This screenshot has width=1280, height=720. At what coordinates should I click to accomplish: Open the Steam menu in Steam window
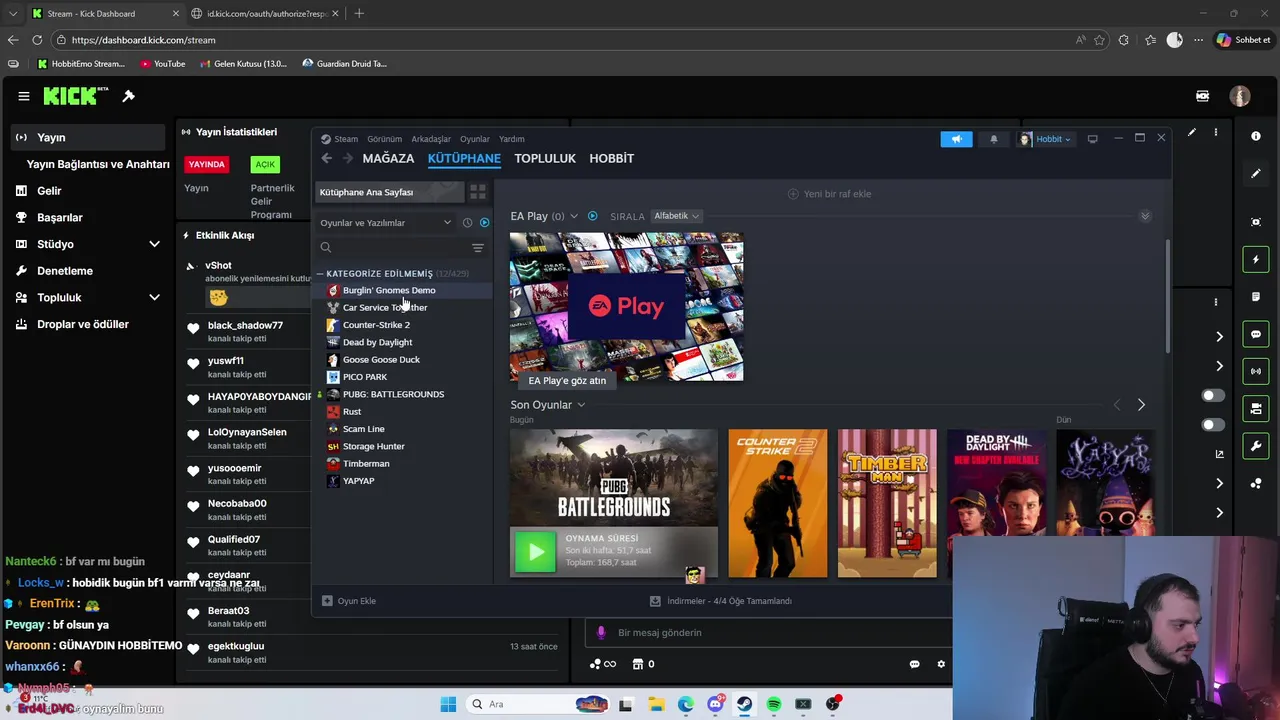coord(346,139)
